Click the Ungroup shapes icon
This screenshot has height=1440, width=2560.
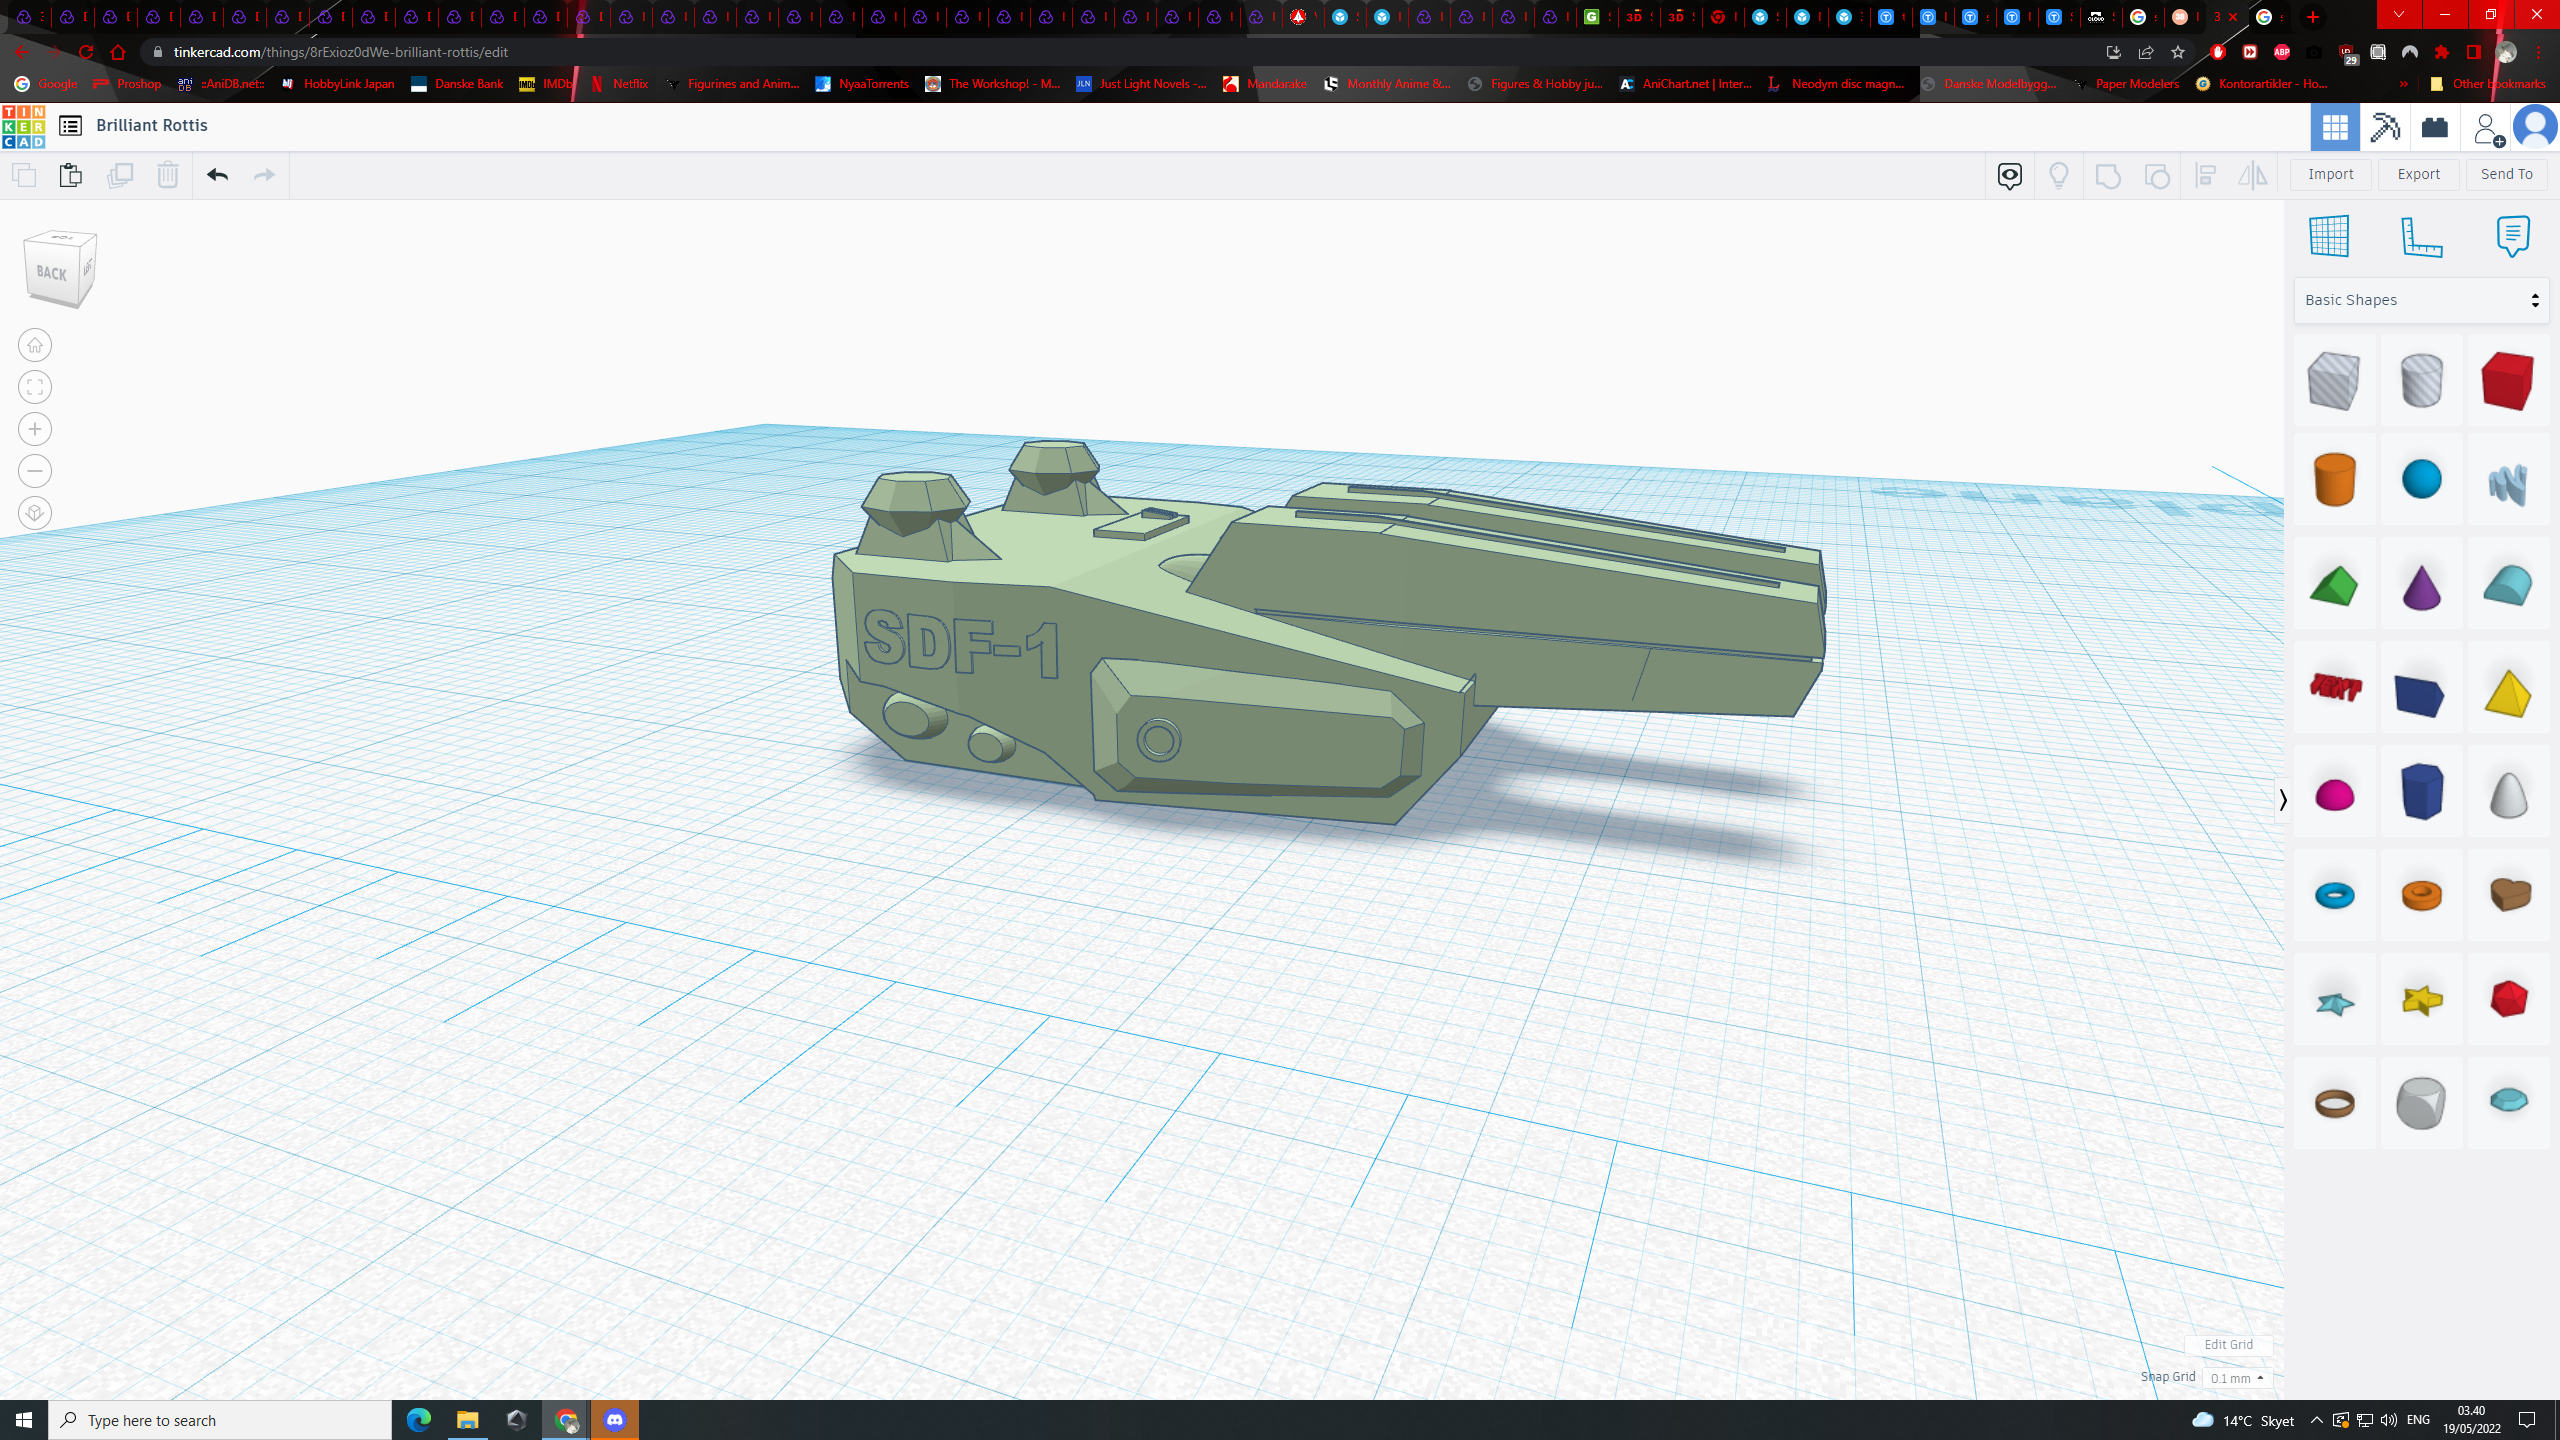coord(2157,176)
